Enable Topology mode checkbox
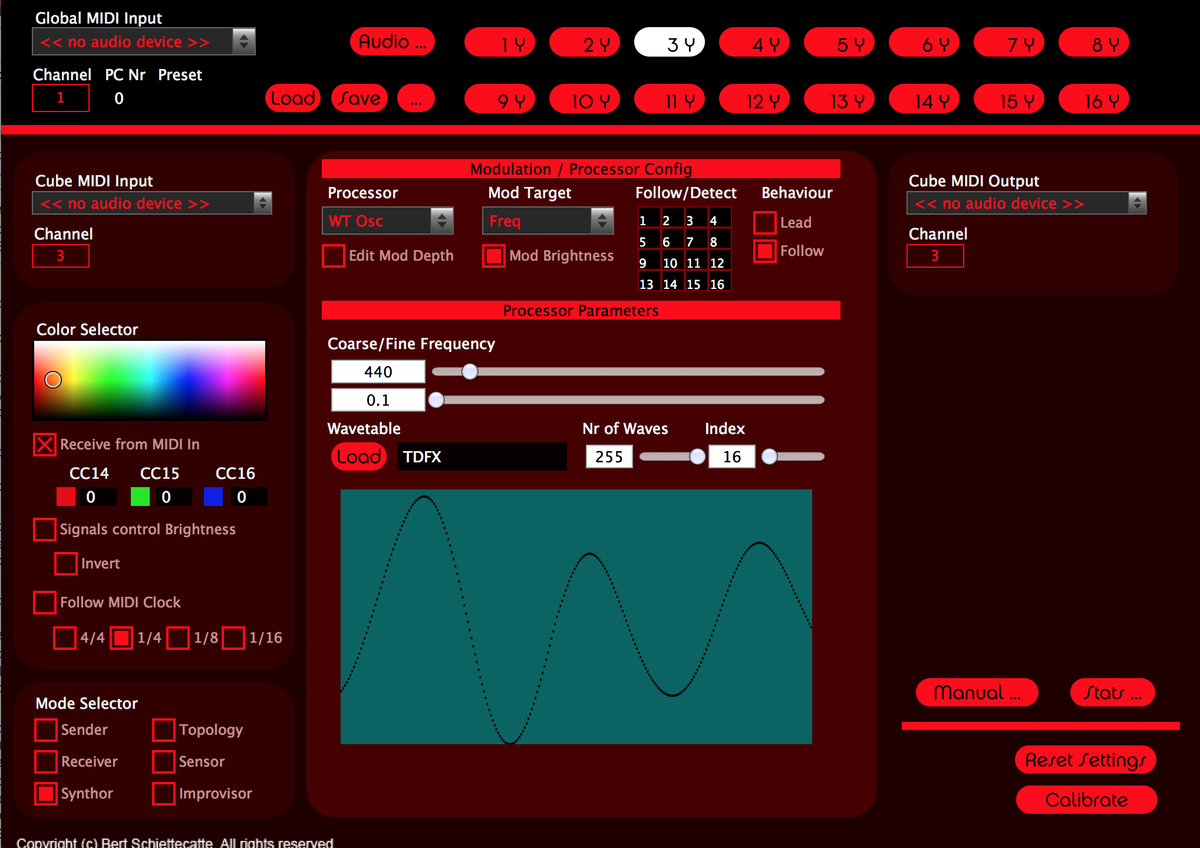Viewport: 1200px width, 848px height. click(164, 730)
